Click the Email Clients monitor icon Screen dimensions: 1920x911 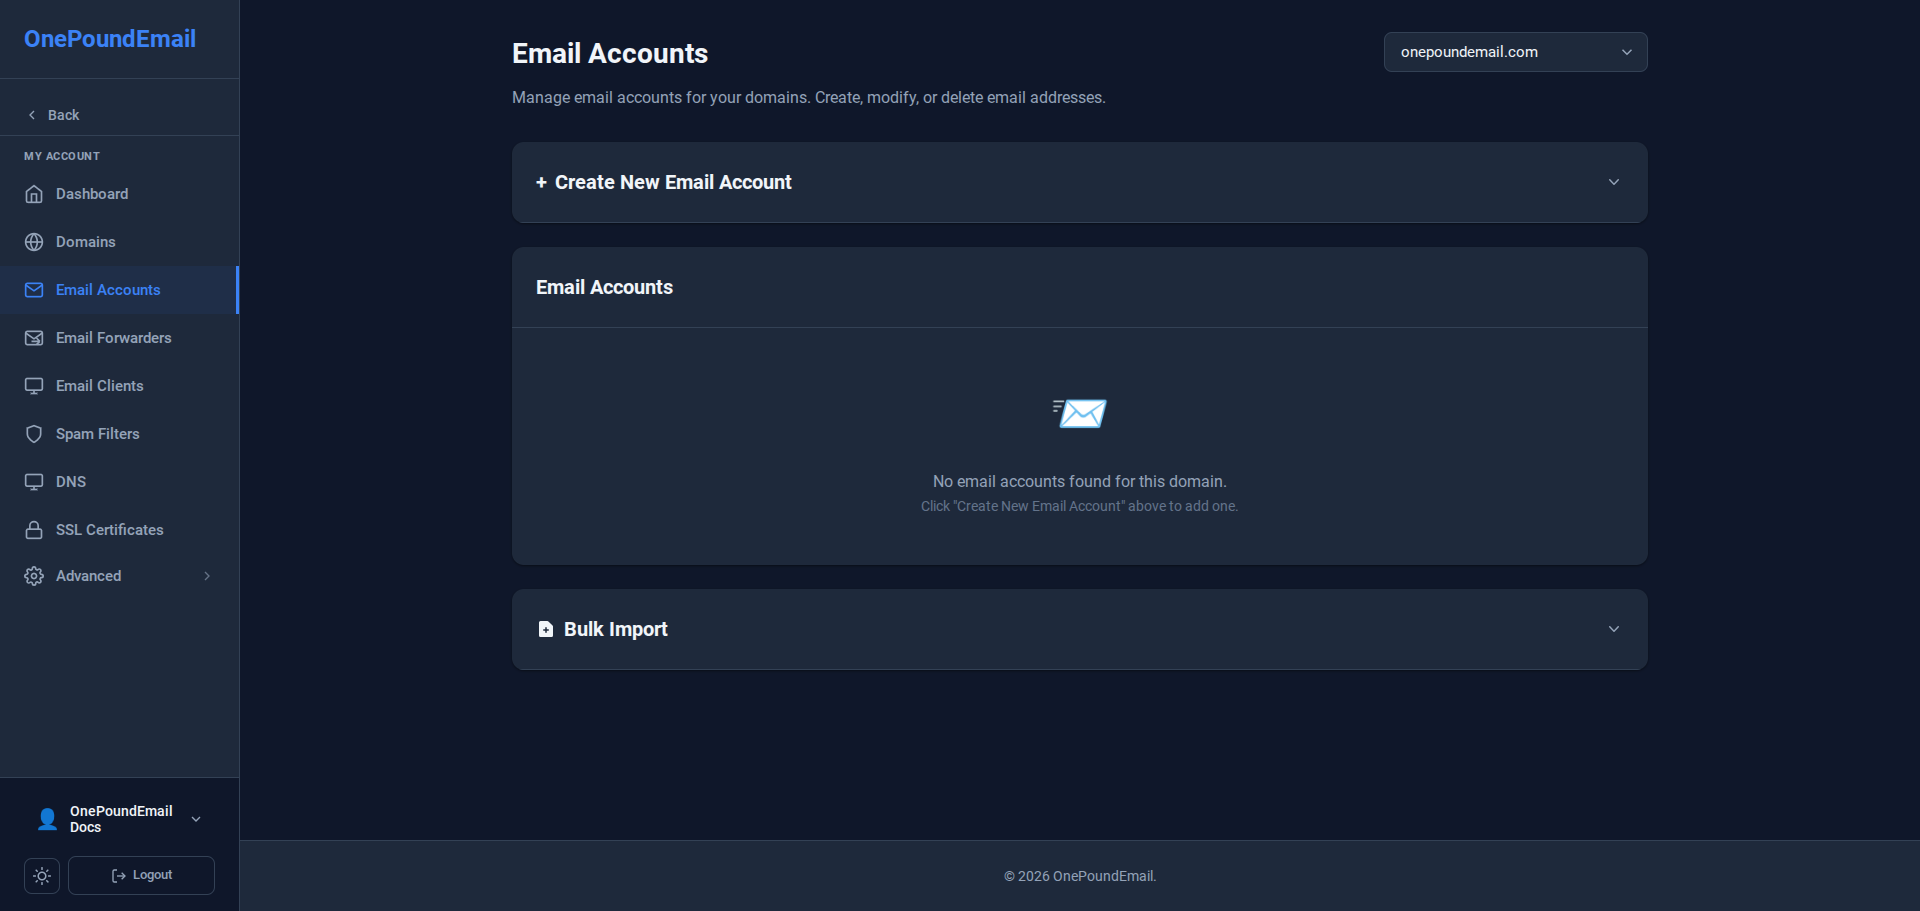(34, 386)
